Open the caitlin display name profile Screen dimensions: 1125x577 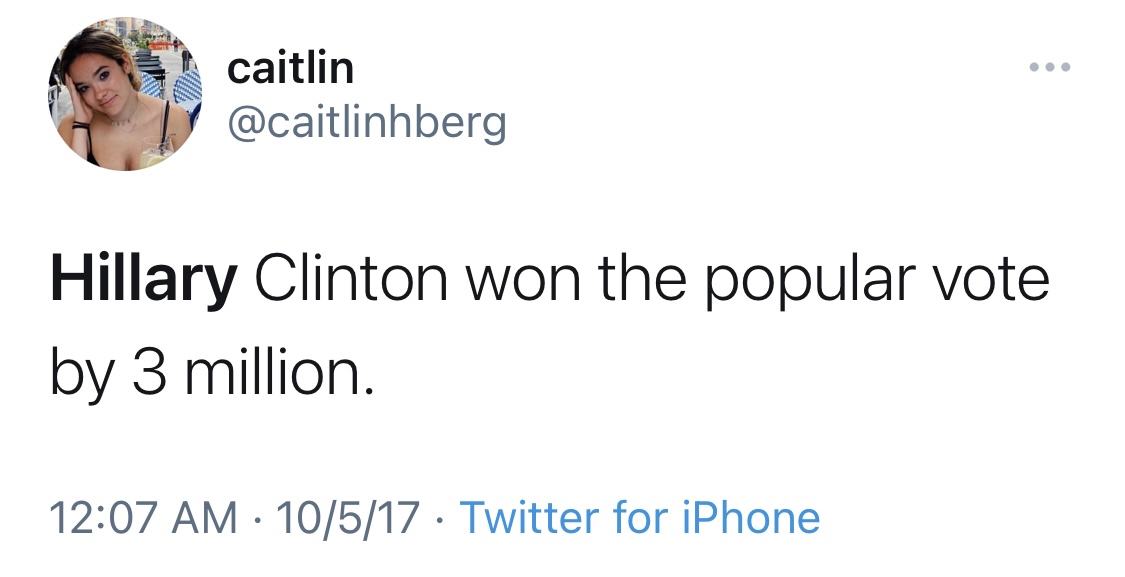point(290,68)
